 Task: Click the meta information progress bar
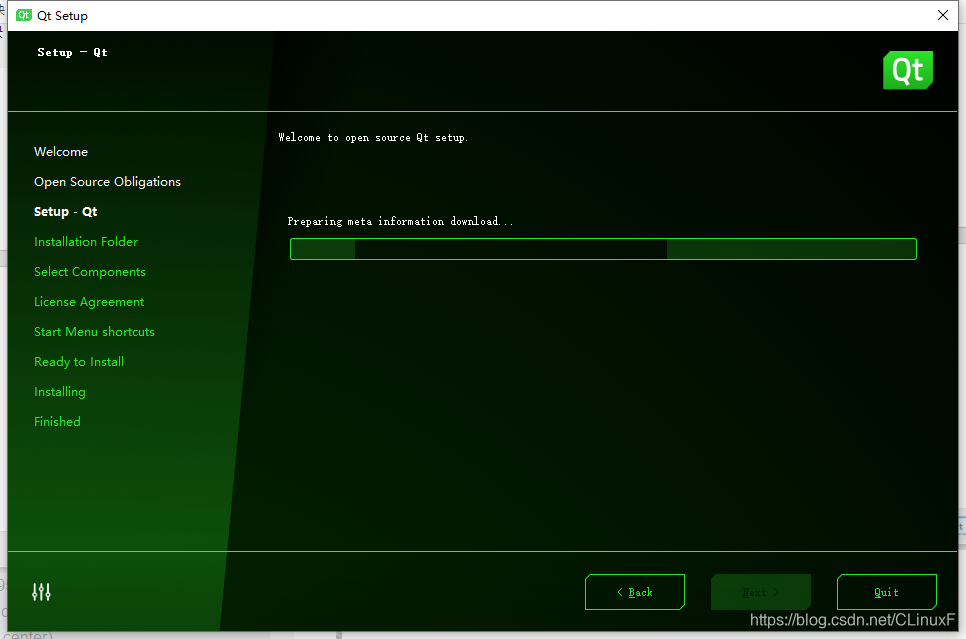(x=603, y=249)
